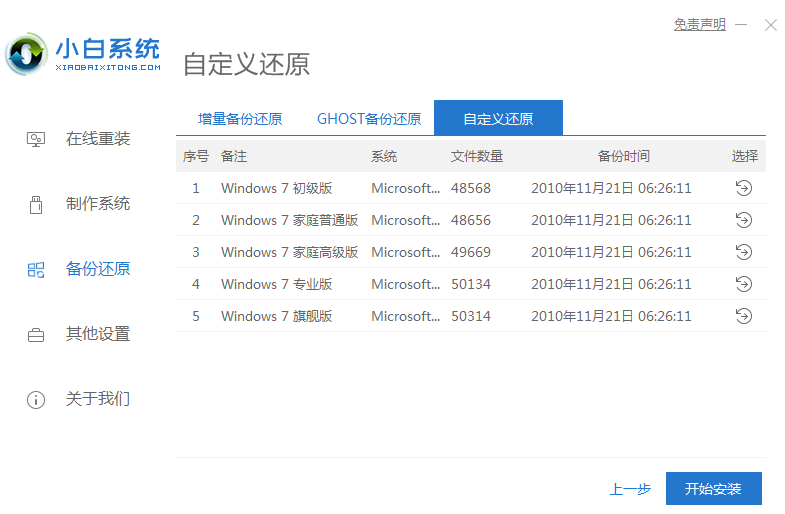
Task: Click restore icon for Windows 7 专业版
Action: [x=743, y=284]
